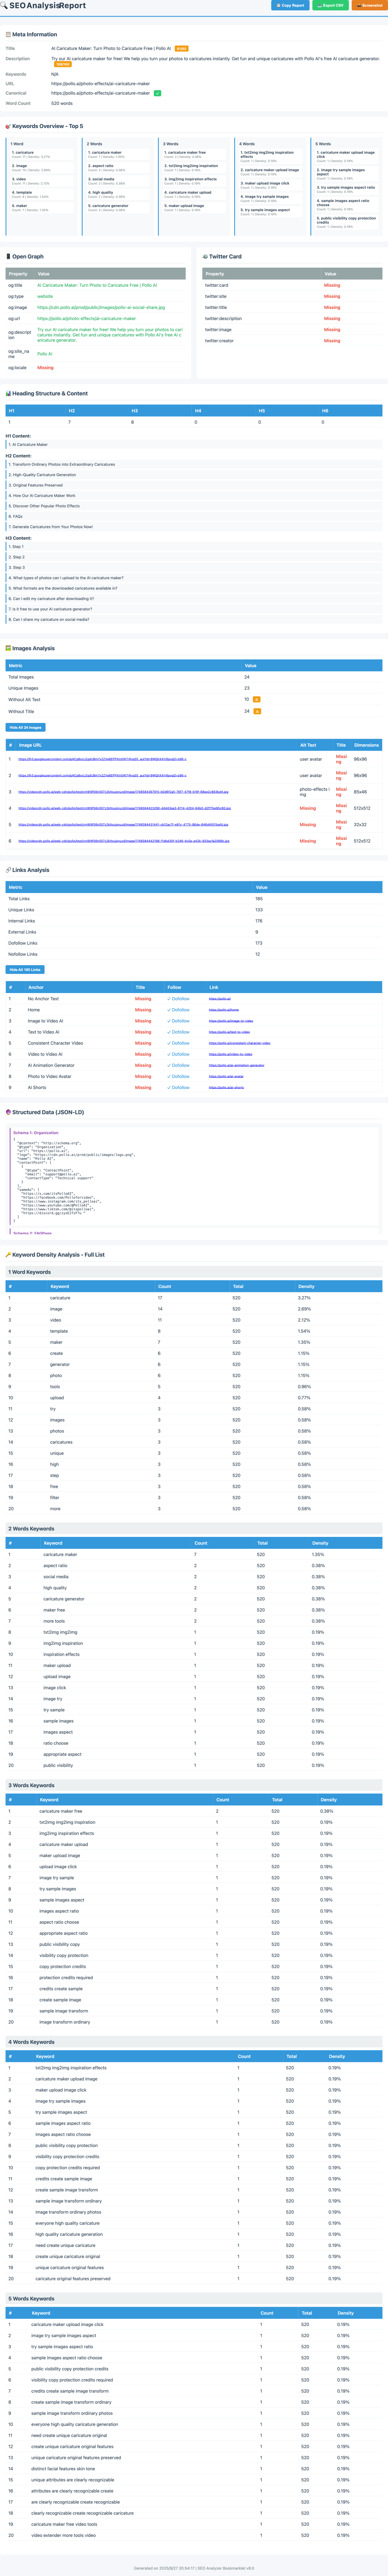Click the template row in 1 Word Keywords table
The height and width of the screenshot is (2576, 388).
(194, 1331)
